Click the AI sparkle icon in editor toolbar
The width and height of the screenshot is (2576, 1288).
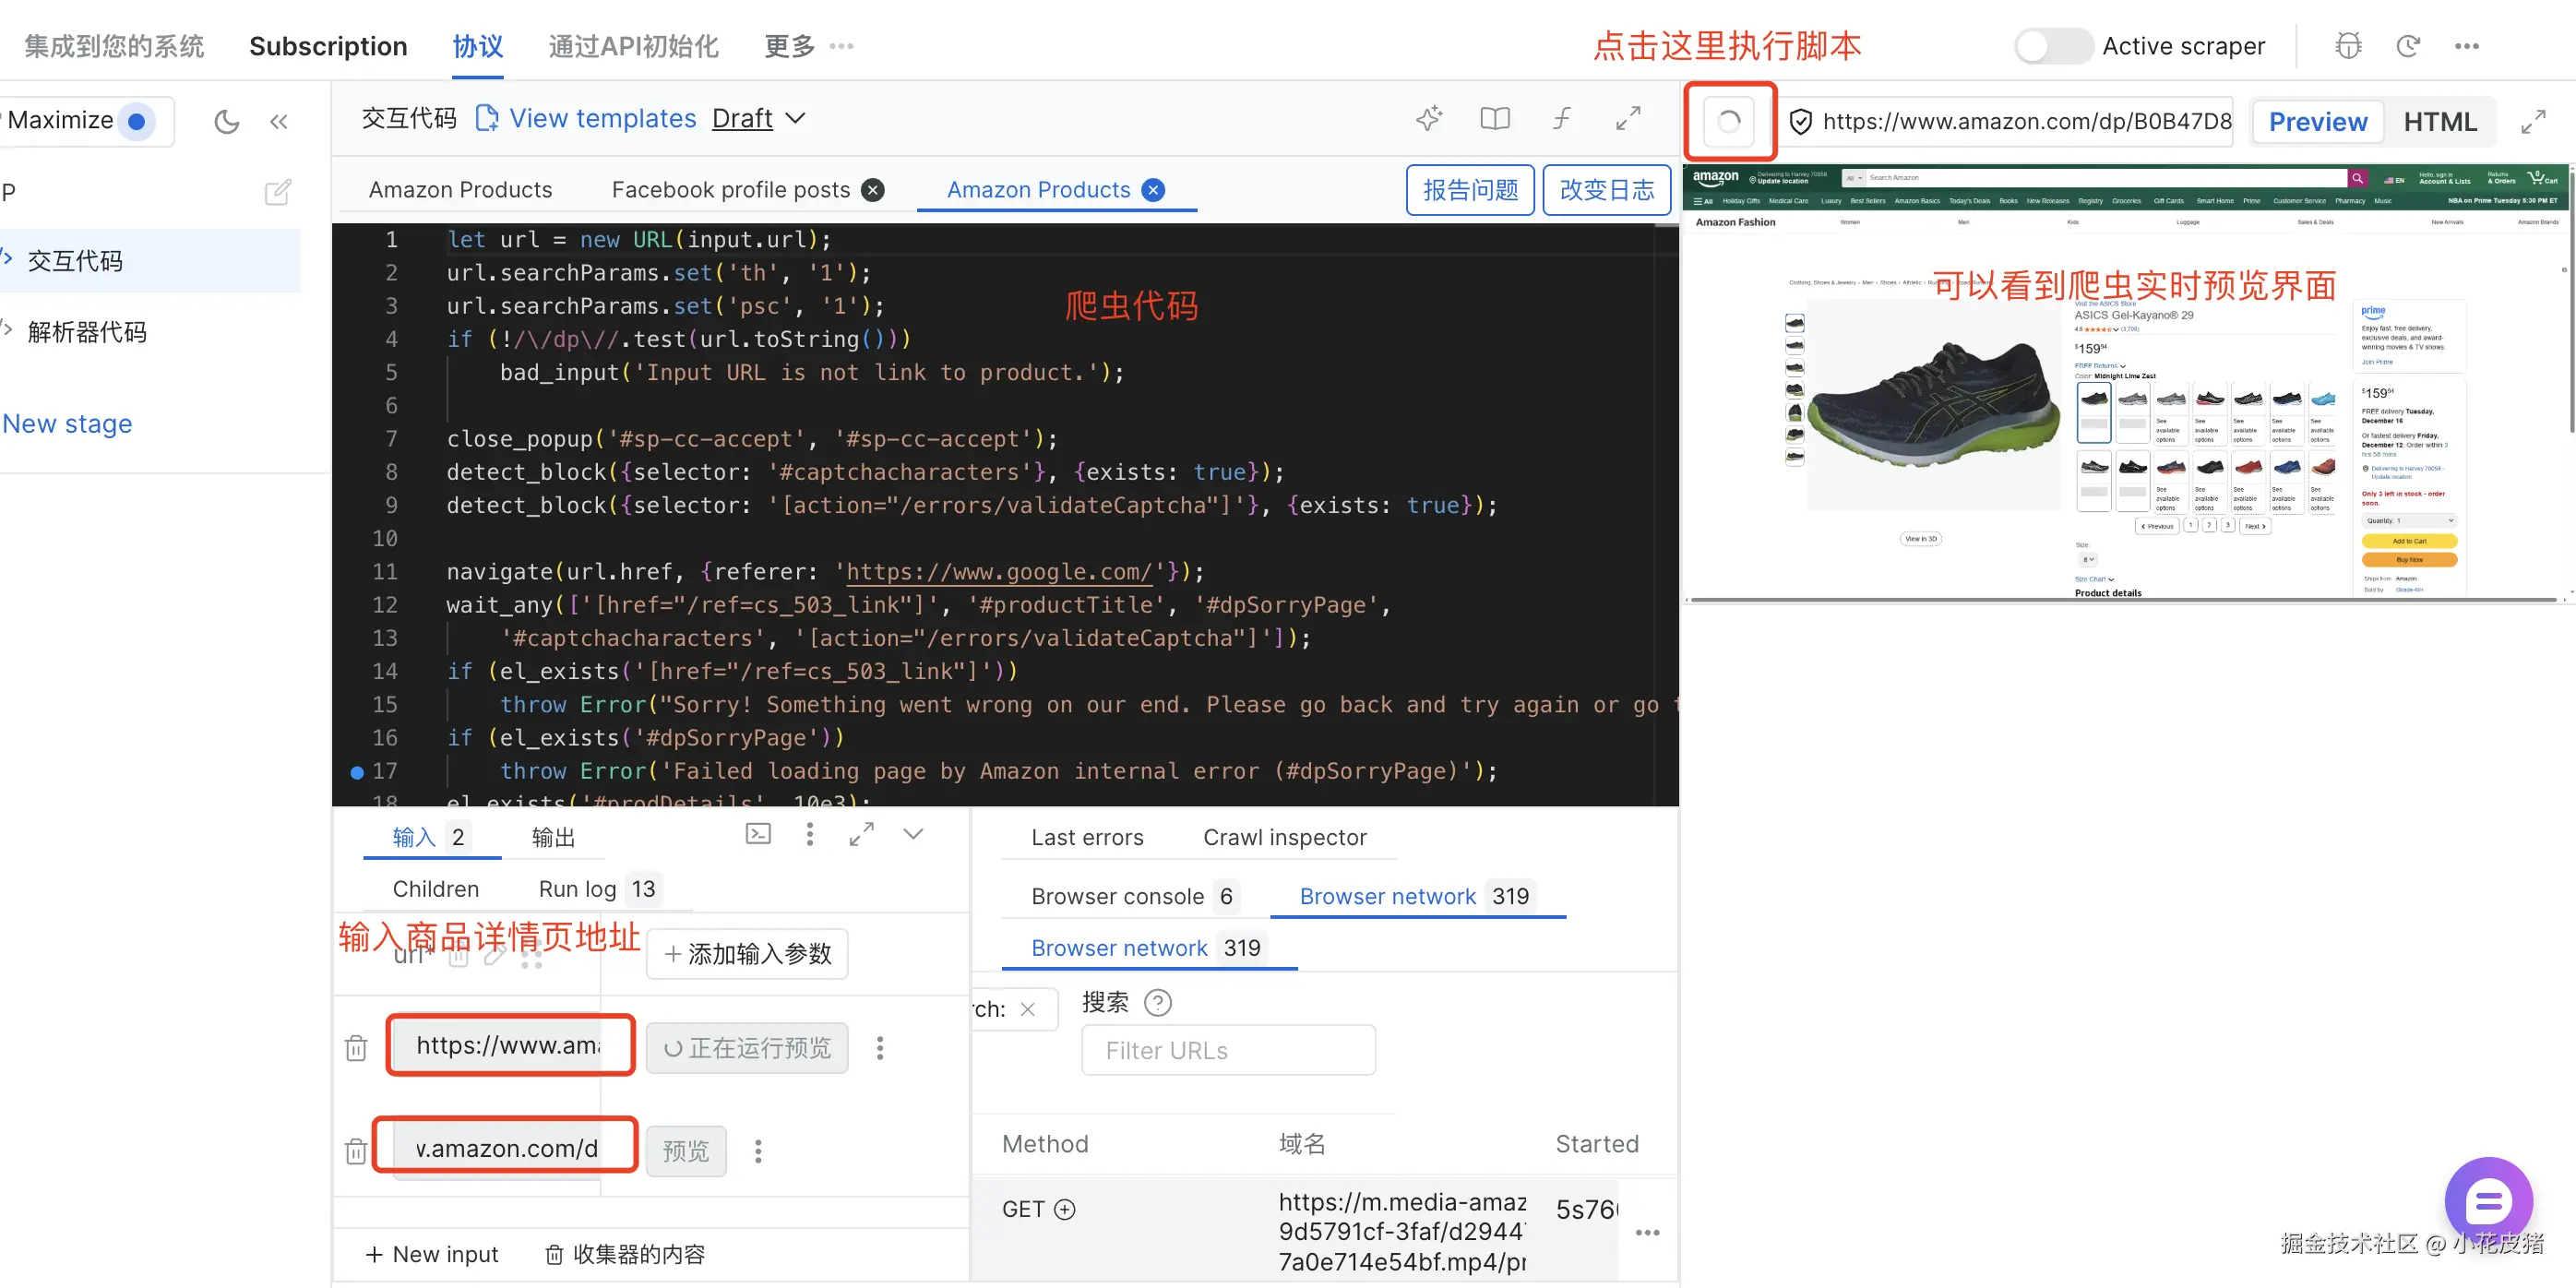[1429, 118]
